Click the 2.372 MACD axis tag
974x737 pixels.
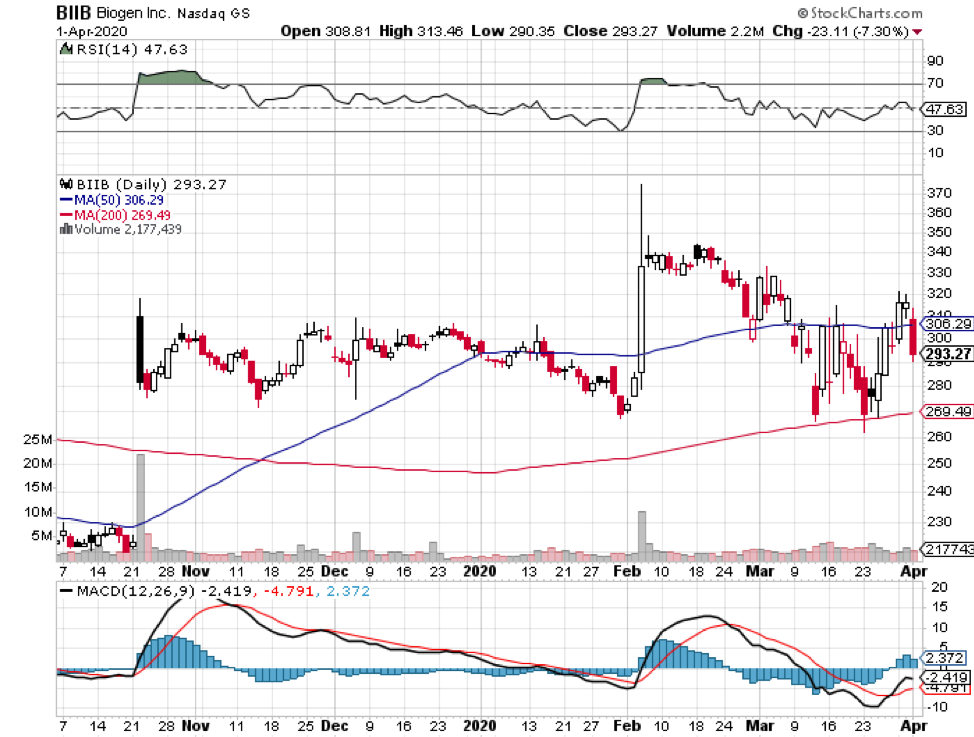945,657
